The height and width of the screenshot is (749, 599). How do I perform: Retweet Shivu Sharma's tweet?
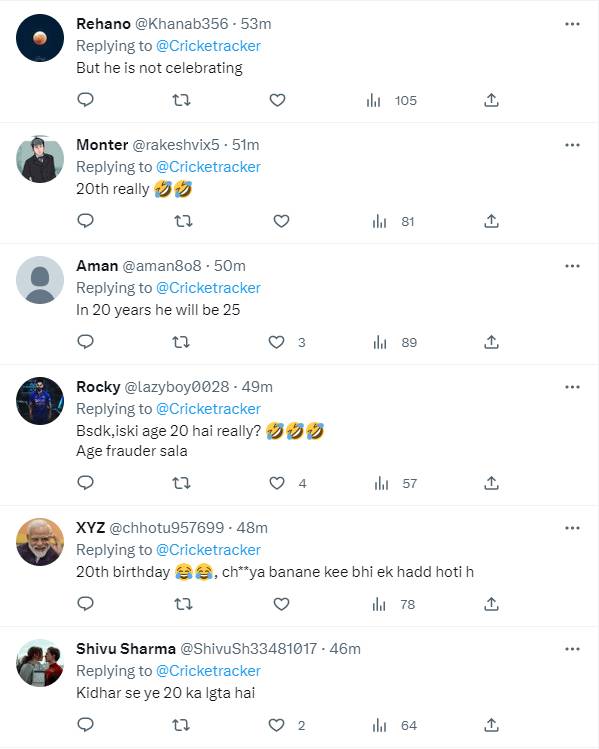(181, 725)
